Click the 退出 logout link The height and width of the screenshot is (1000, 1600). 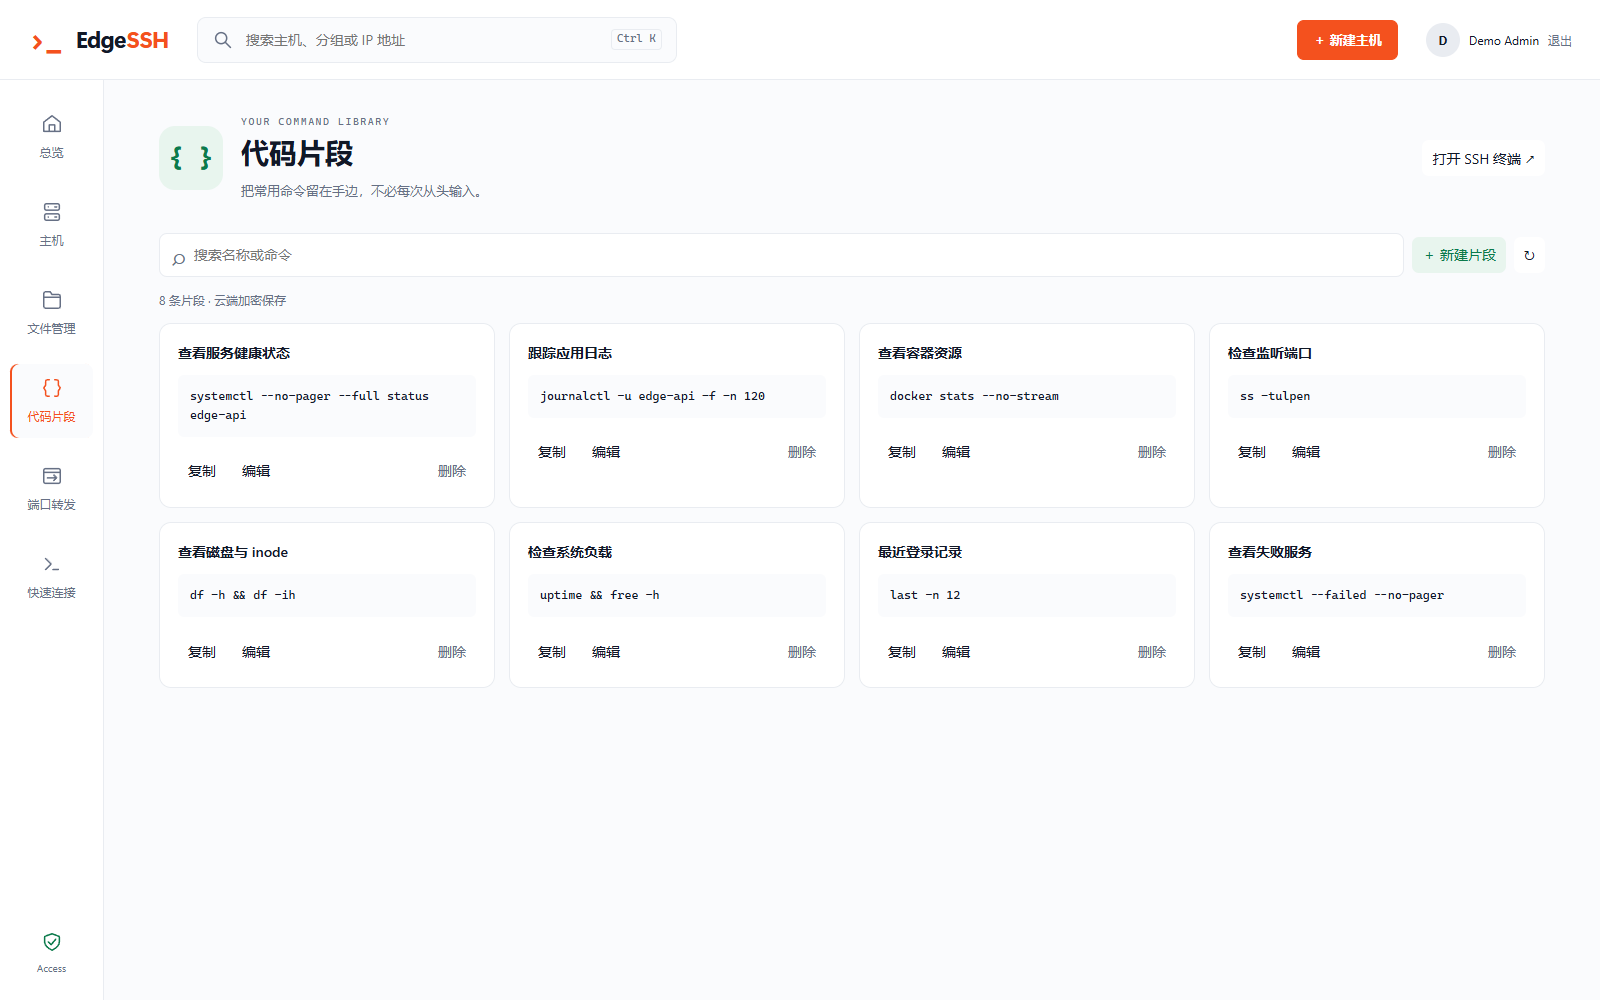[1560, 41]
